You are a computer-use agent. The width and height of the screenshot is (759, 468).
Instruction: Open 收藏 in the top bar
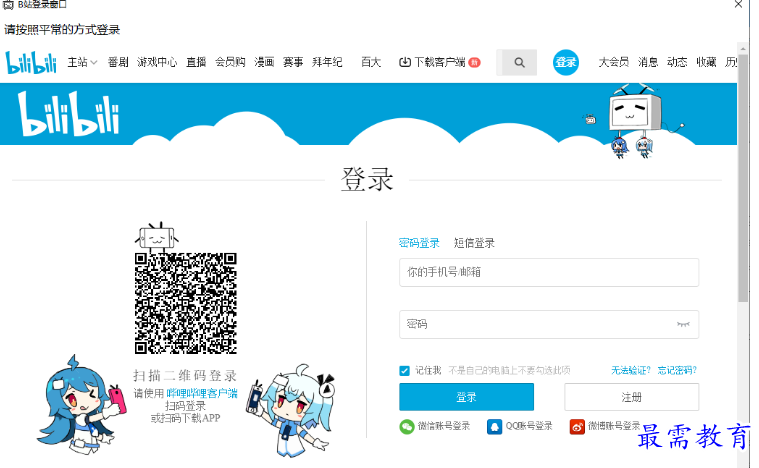[706, 62]
